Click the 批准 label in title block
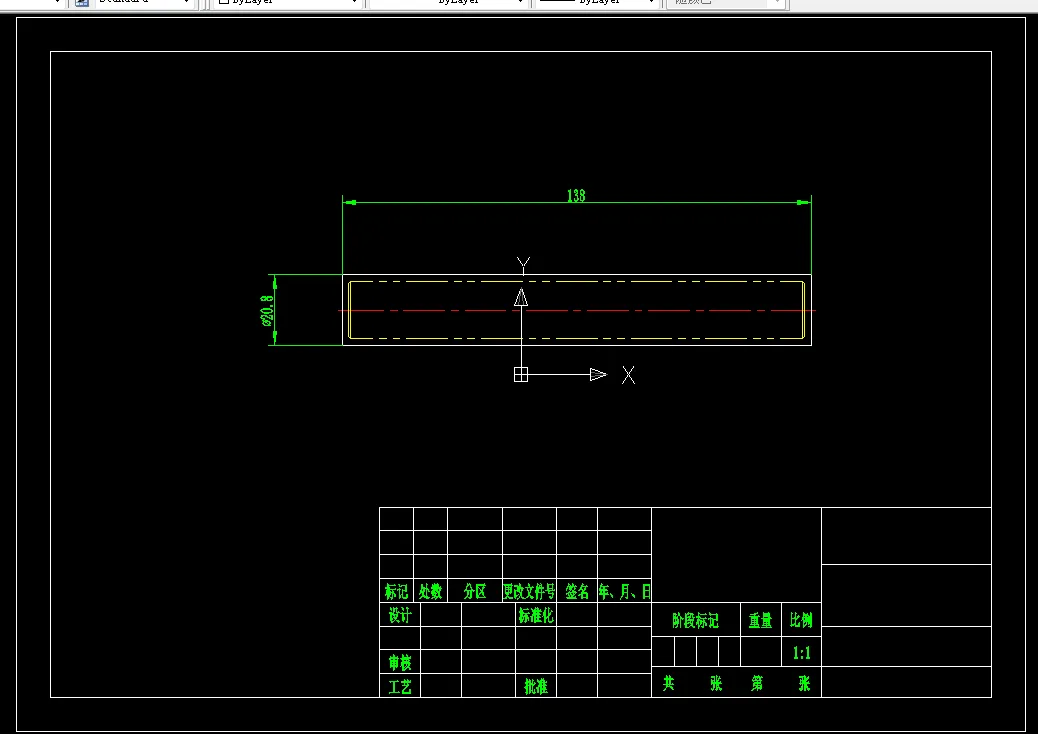This screenshot has width=1038, height=734. (x=536, y=686)
